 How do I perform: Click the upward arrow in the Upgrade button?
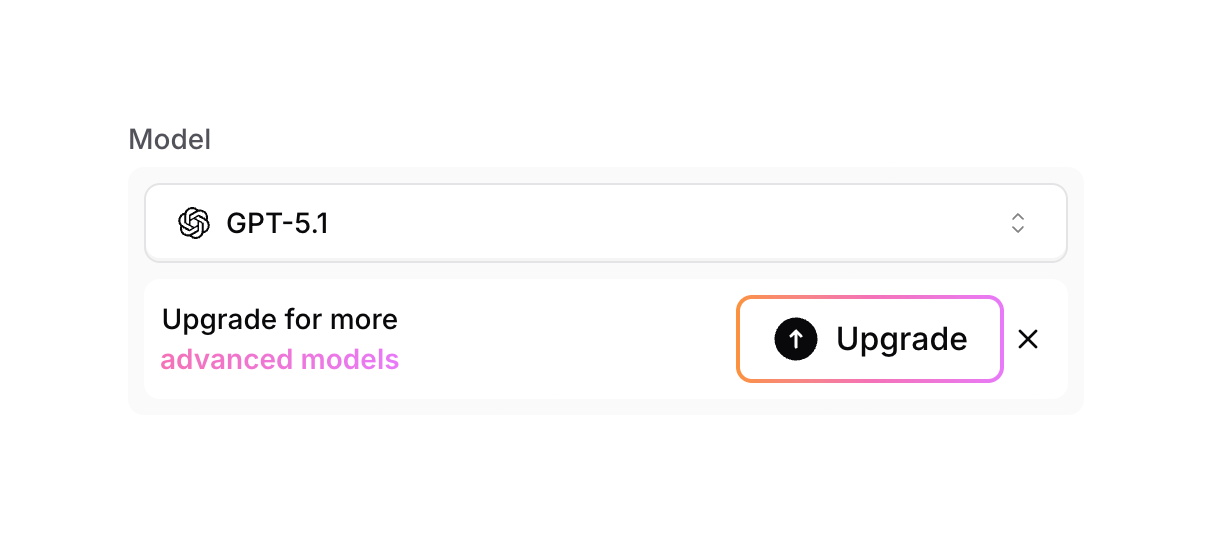coord(795,340)
